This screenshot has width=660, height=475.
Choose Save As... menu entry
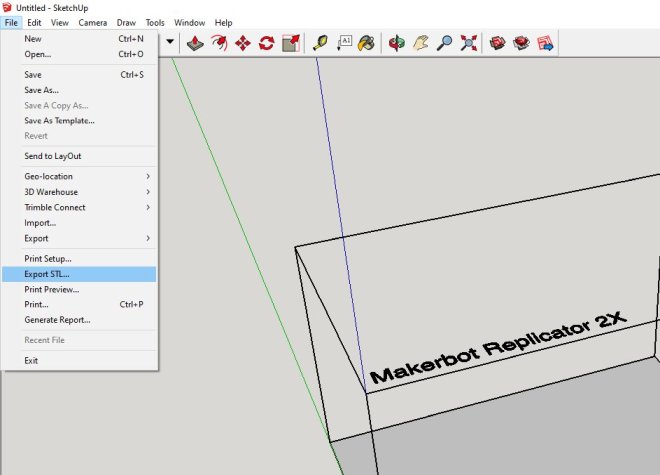coord(79,90)
